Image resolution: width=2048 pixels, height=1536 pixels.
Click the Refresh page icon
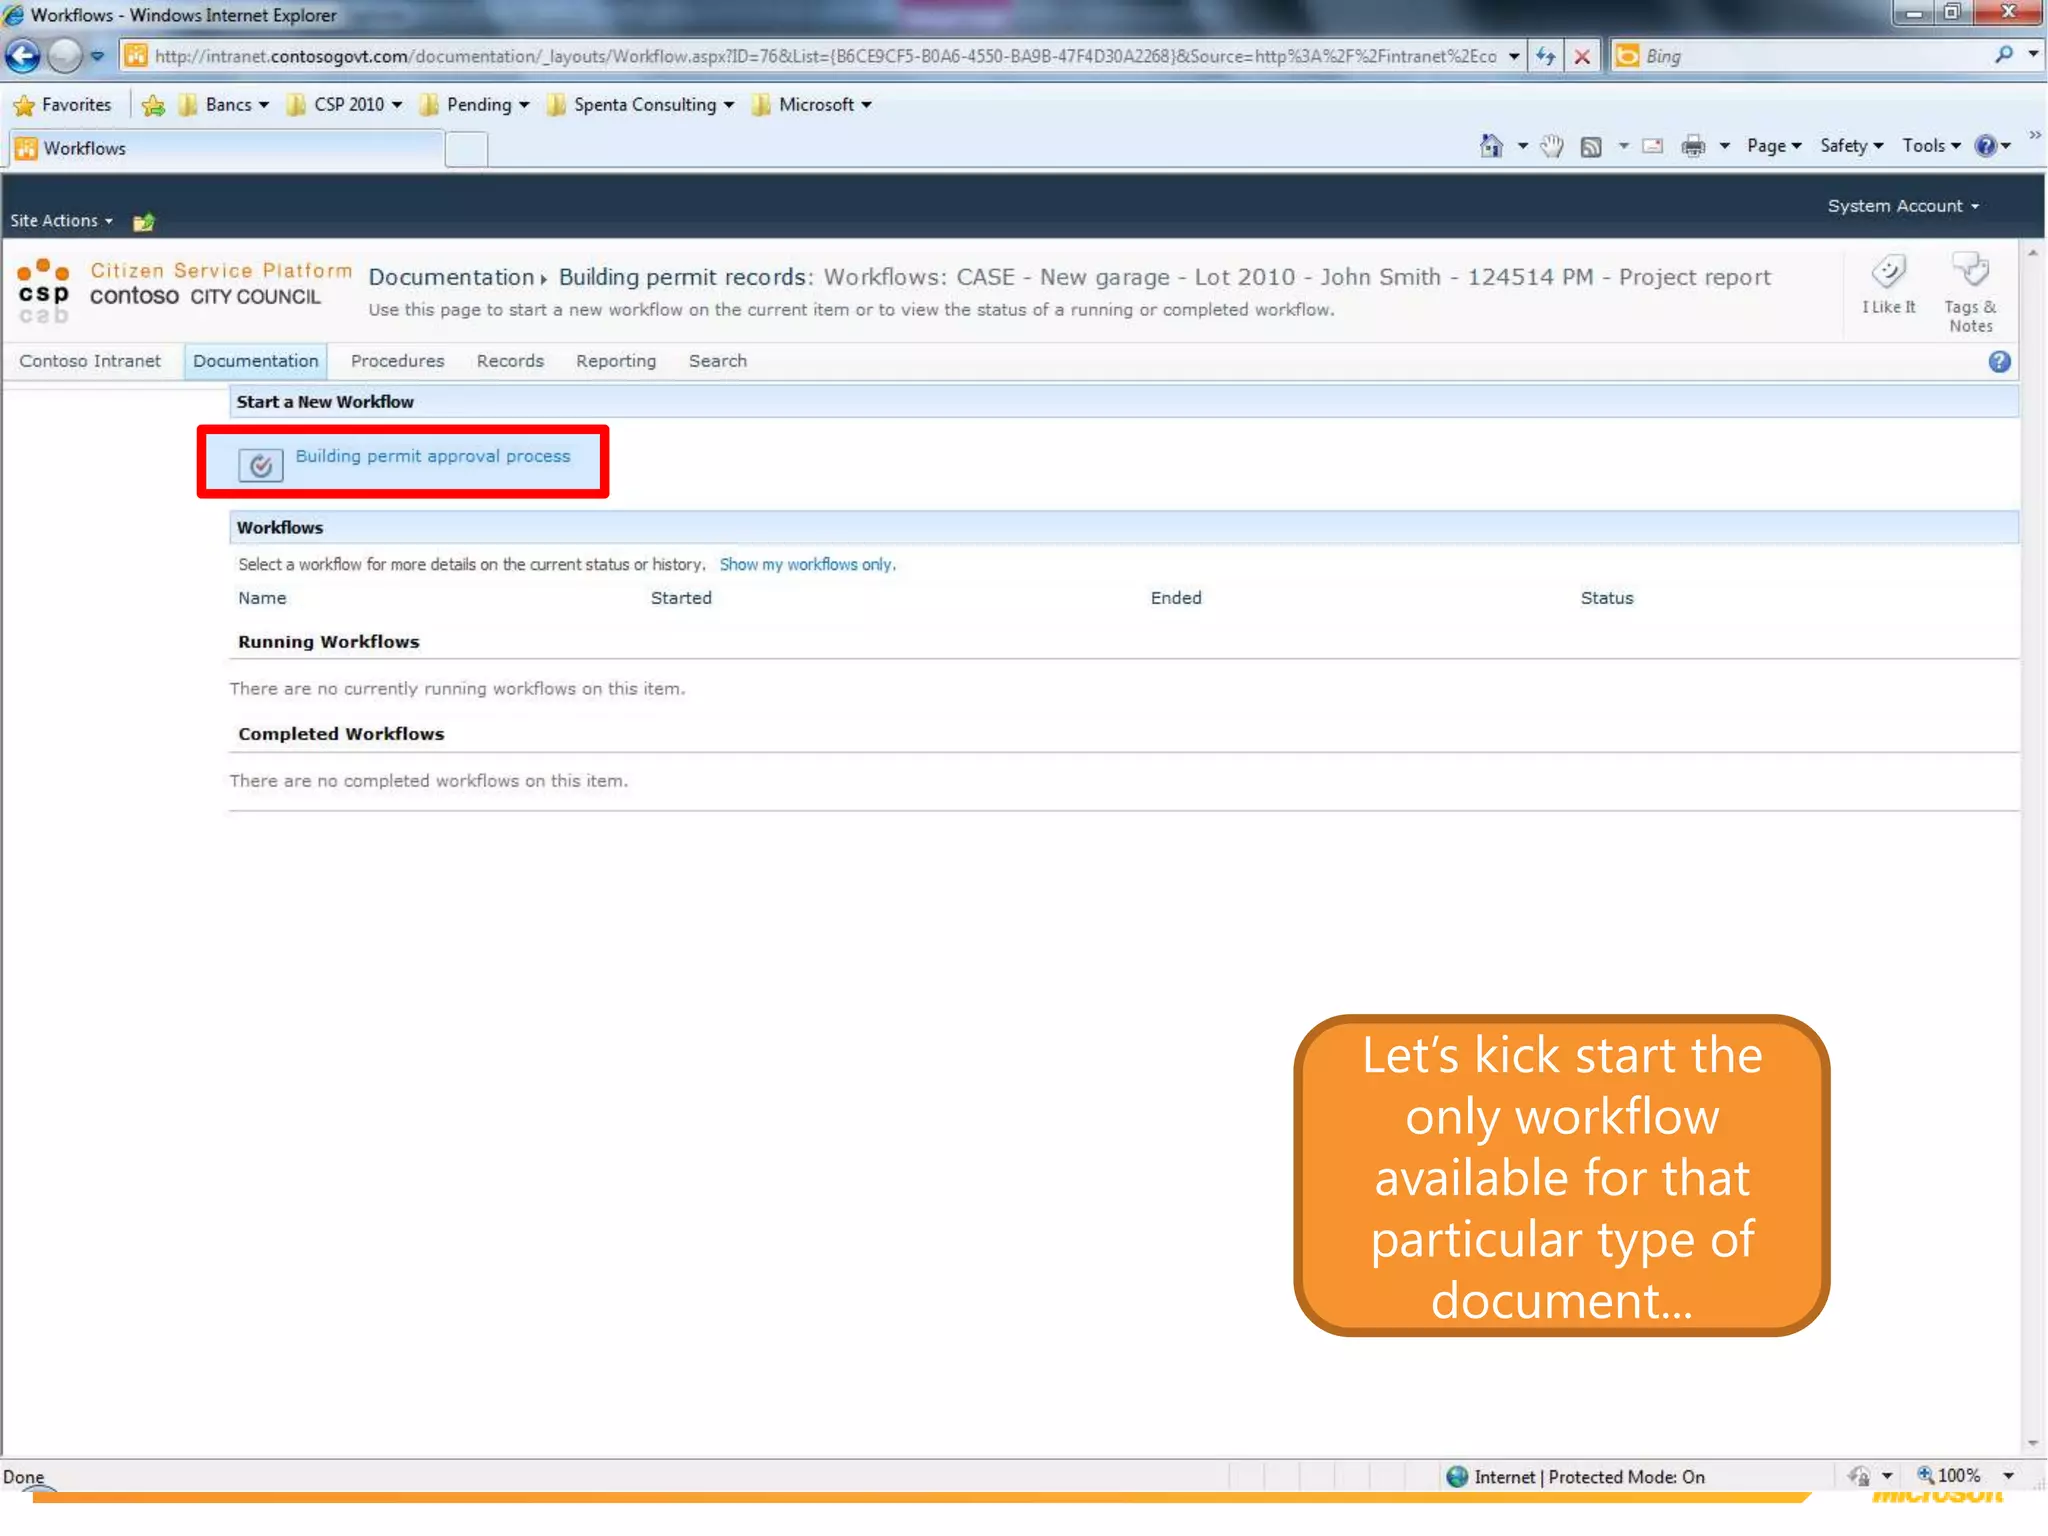coord(1546,56)
